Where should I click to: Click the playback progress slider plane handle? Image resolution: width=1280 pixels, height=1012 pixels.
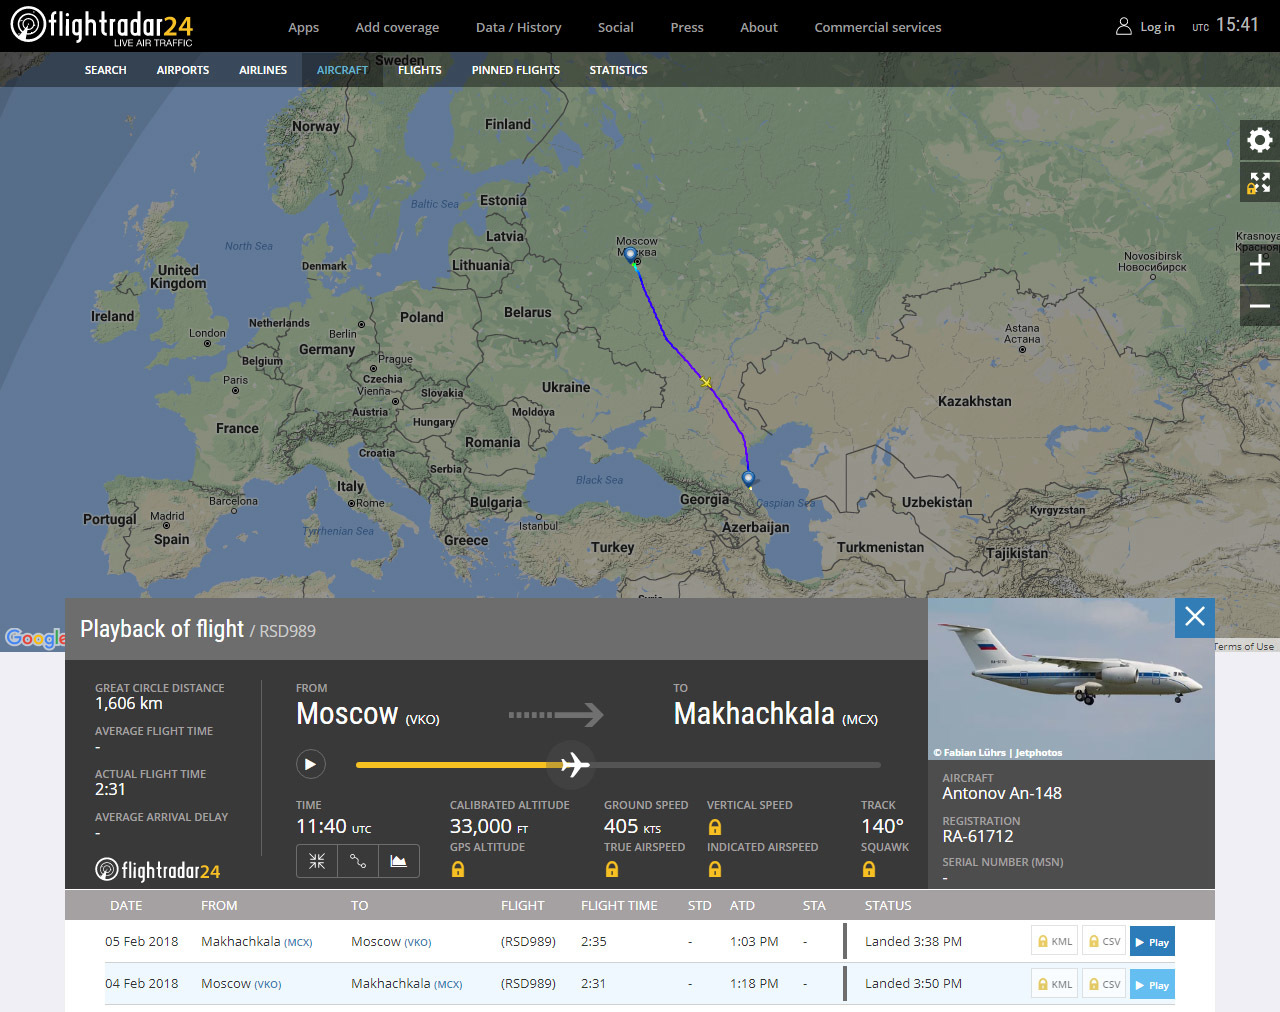point(573,765)
